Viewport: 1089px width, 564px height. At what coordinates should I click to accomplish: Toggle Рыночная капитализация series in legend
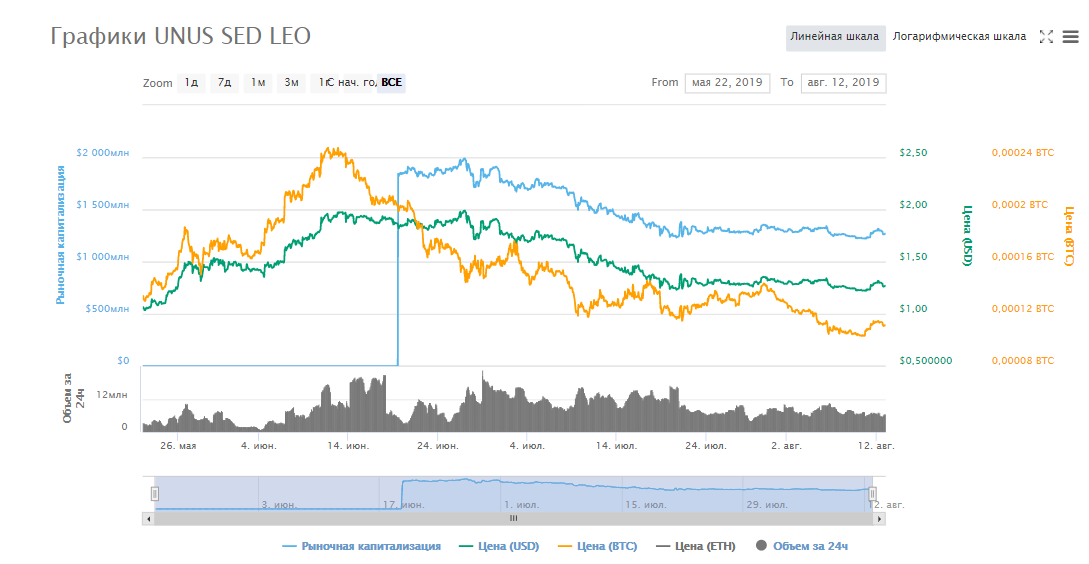coord(361,546)
